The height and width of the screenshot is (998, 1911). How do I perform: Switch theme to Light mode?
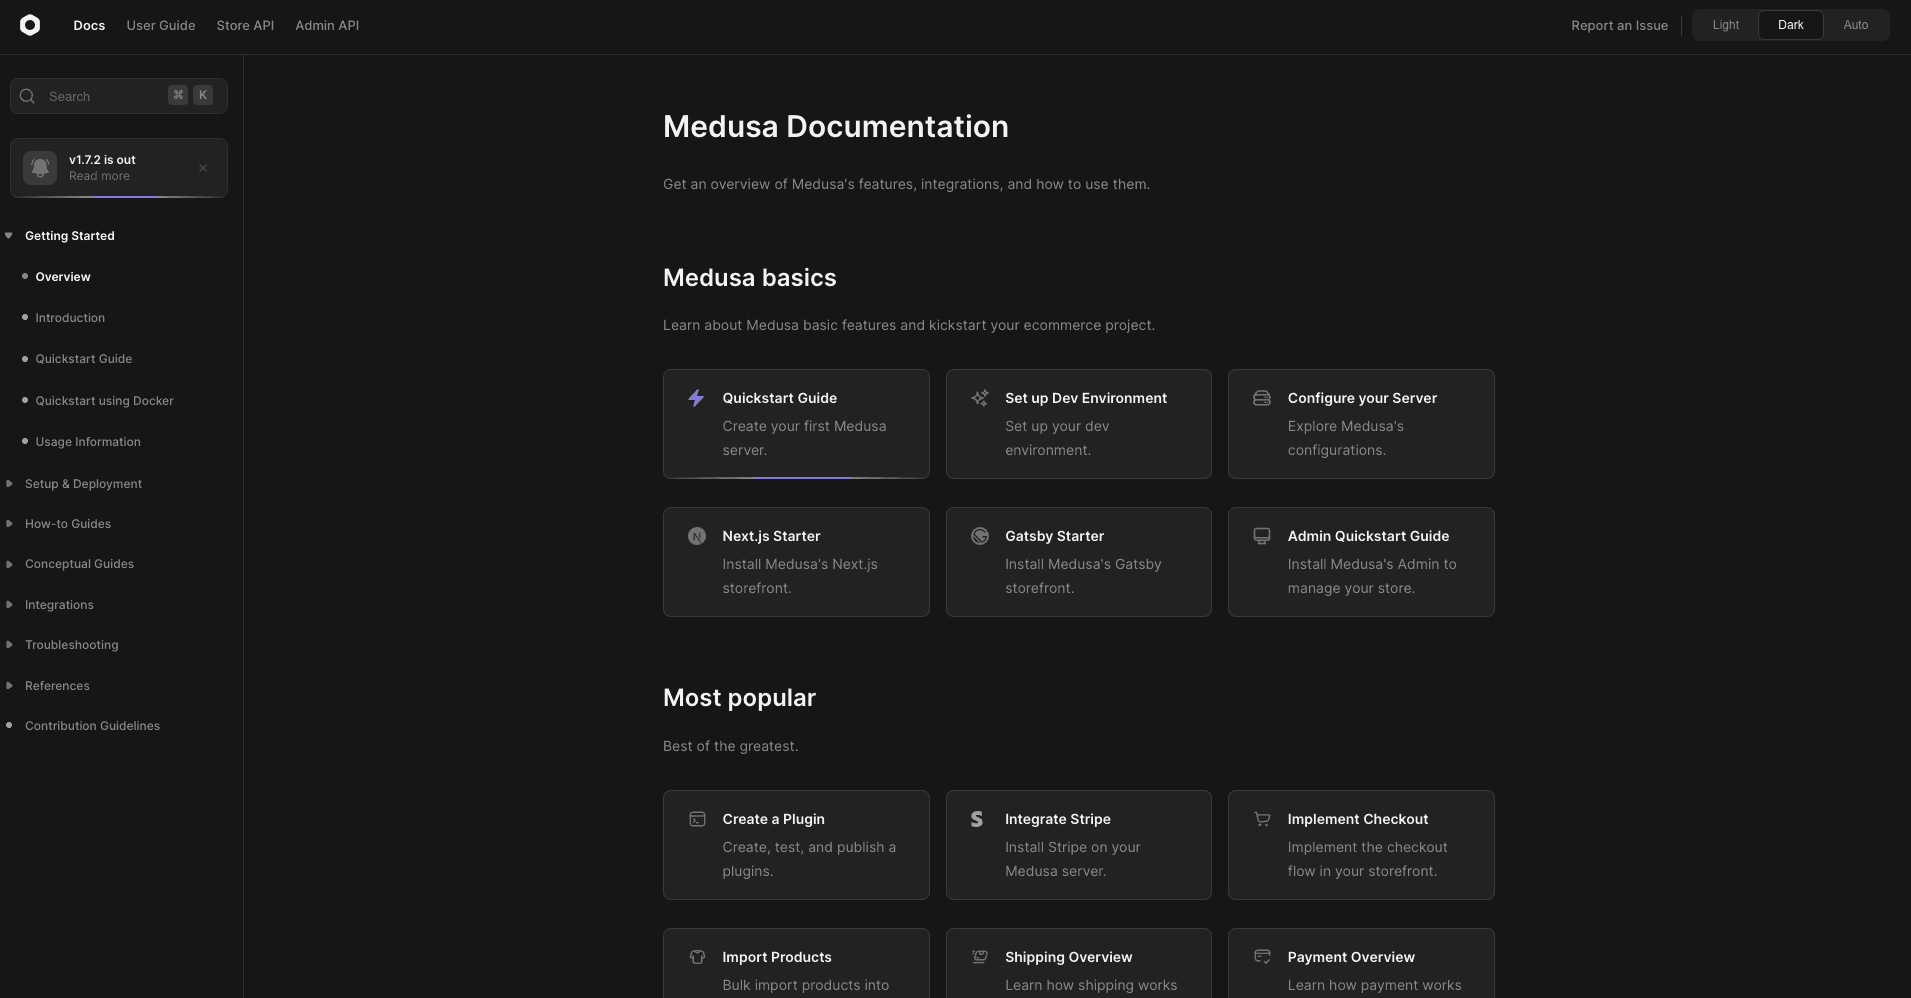pos(1724,24)
